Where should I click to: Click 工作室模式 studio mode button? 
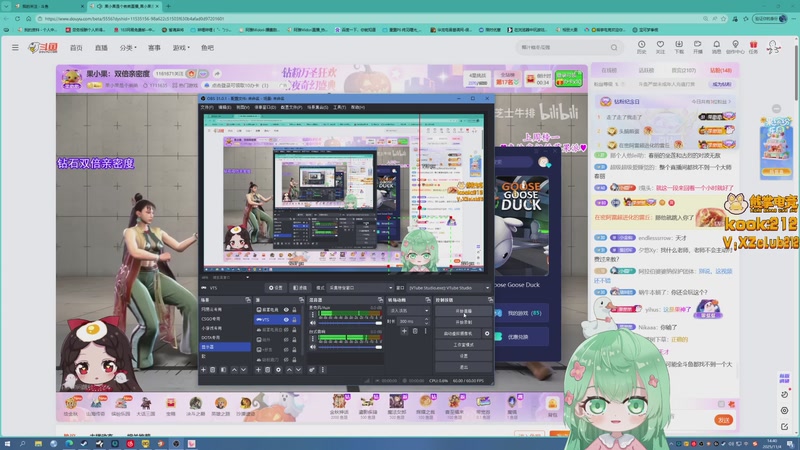pos(464,345)
